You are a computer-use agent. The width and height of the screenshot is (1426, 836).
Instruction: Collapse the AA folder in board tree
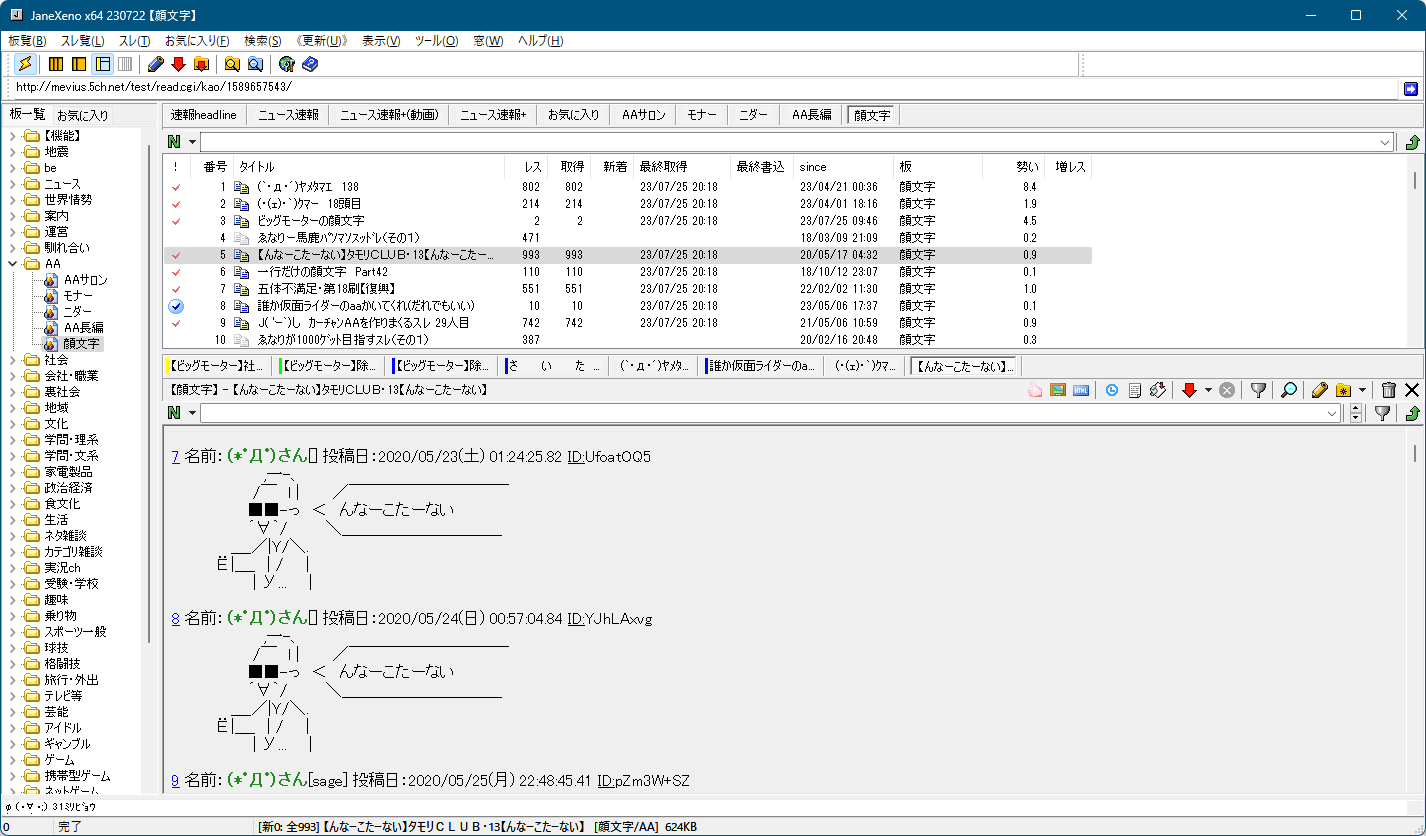[13, 264]
